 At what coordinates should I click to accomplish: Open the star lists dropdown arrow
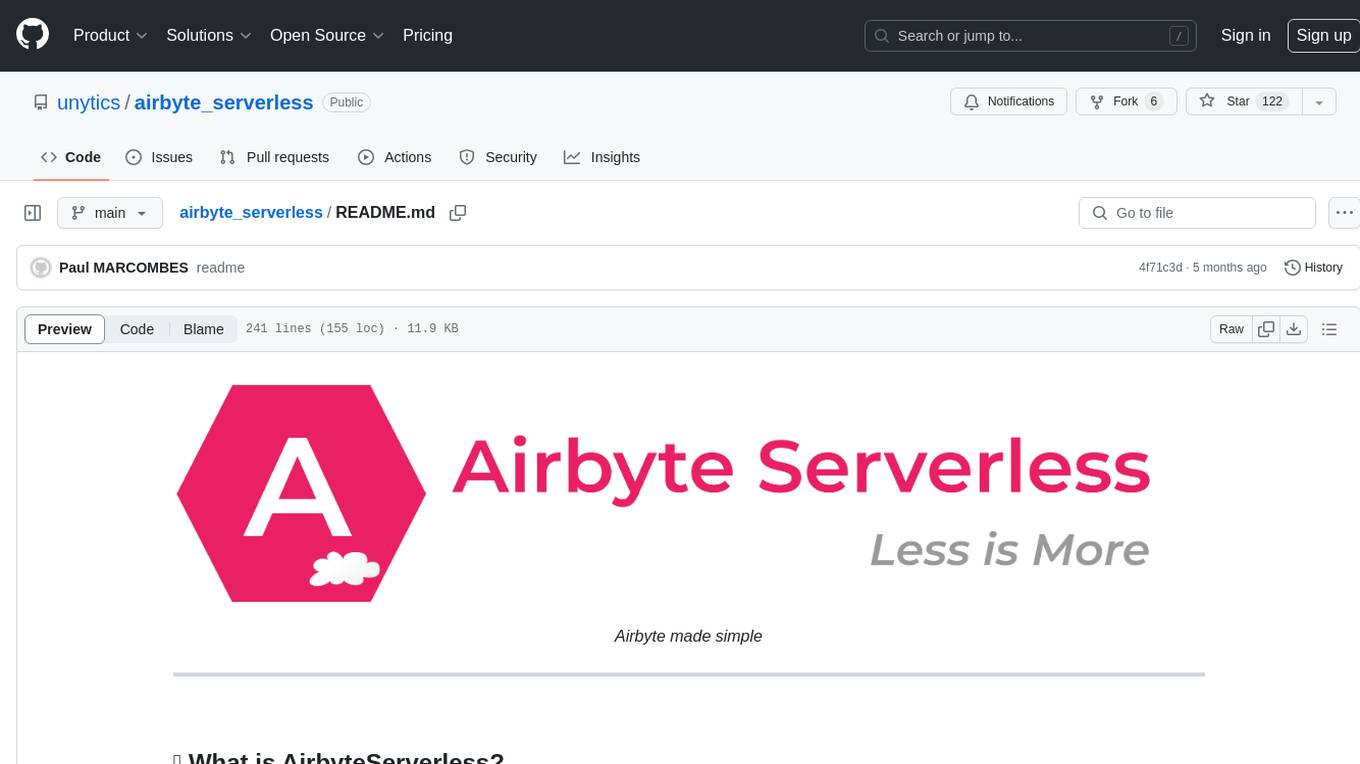1319,102
